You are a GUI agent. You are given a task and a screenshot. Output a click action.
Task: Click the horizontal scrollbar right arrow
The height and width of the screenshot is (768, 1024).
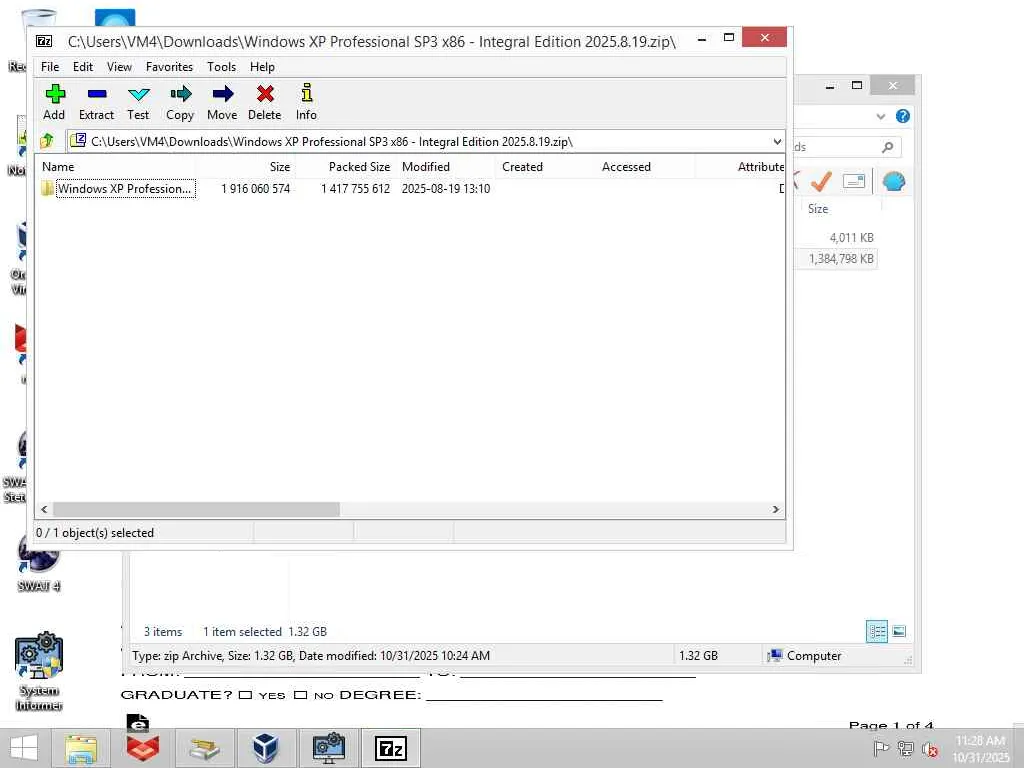[776, 509]
